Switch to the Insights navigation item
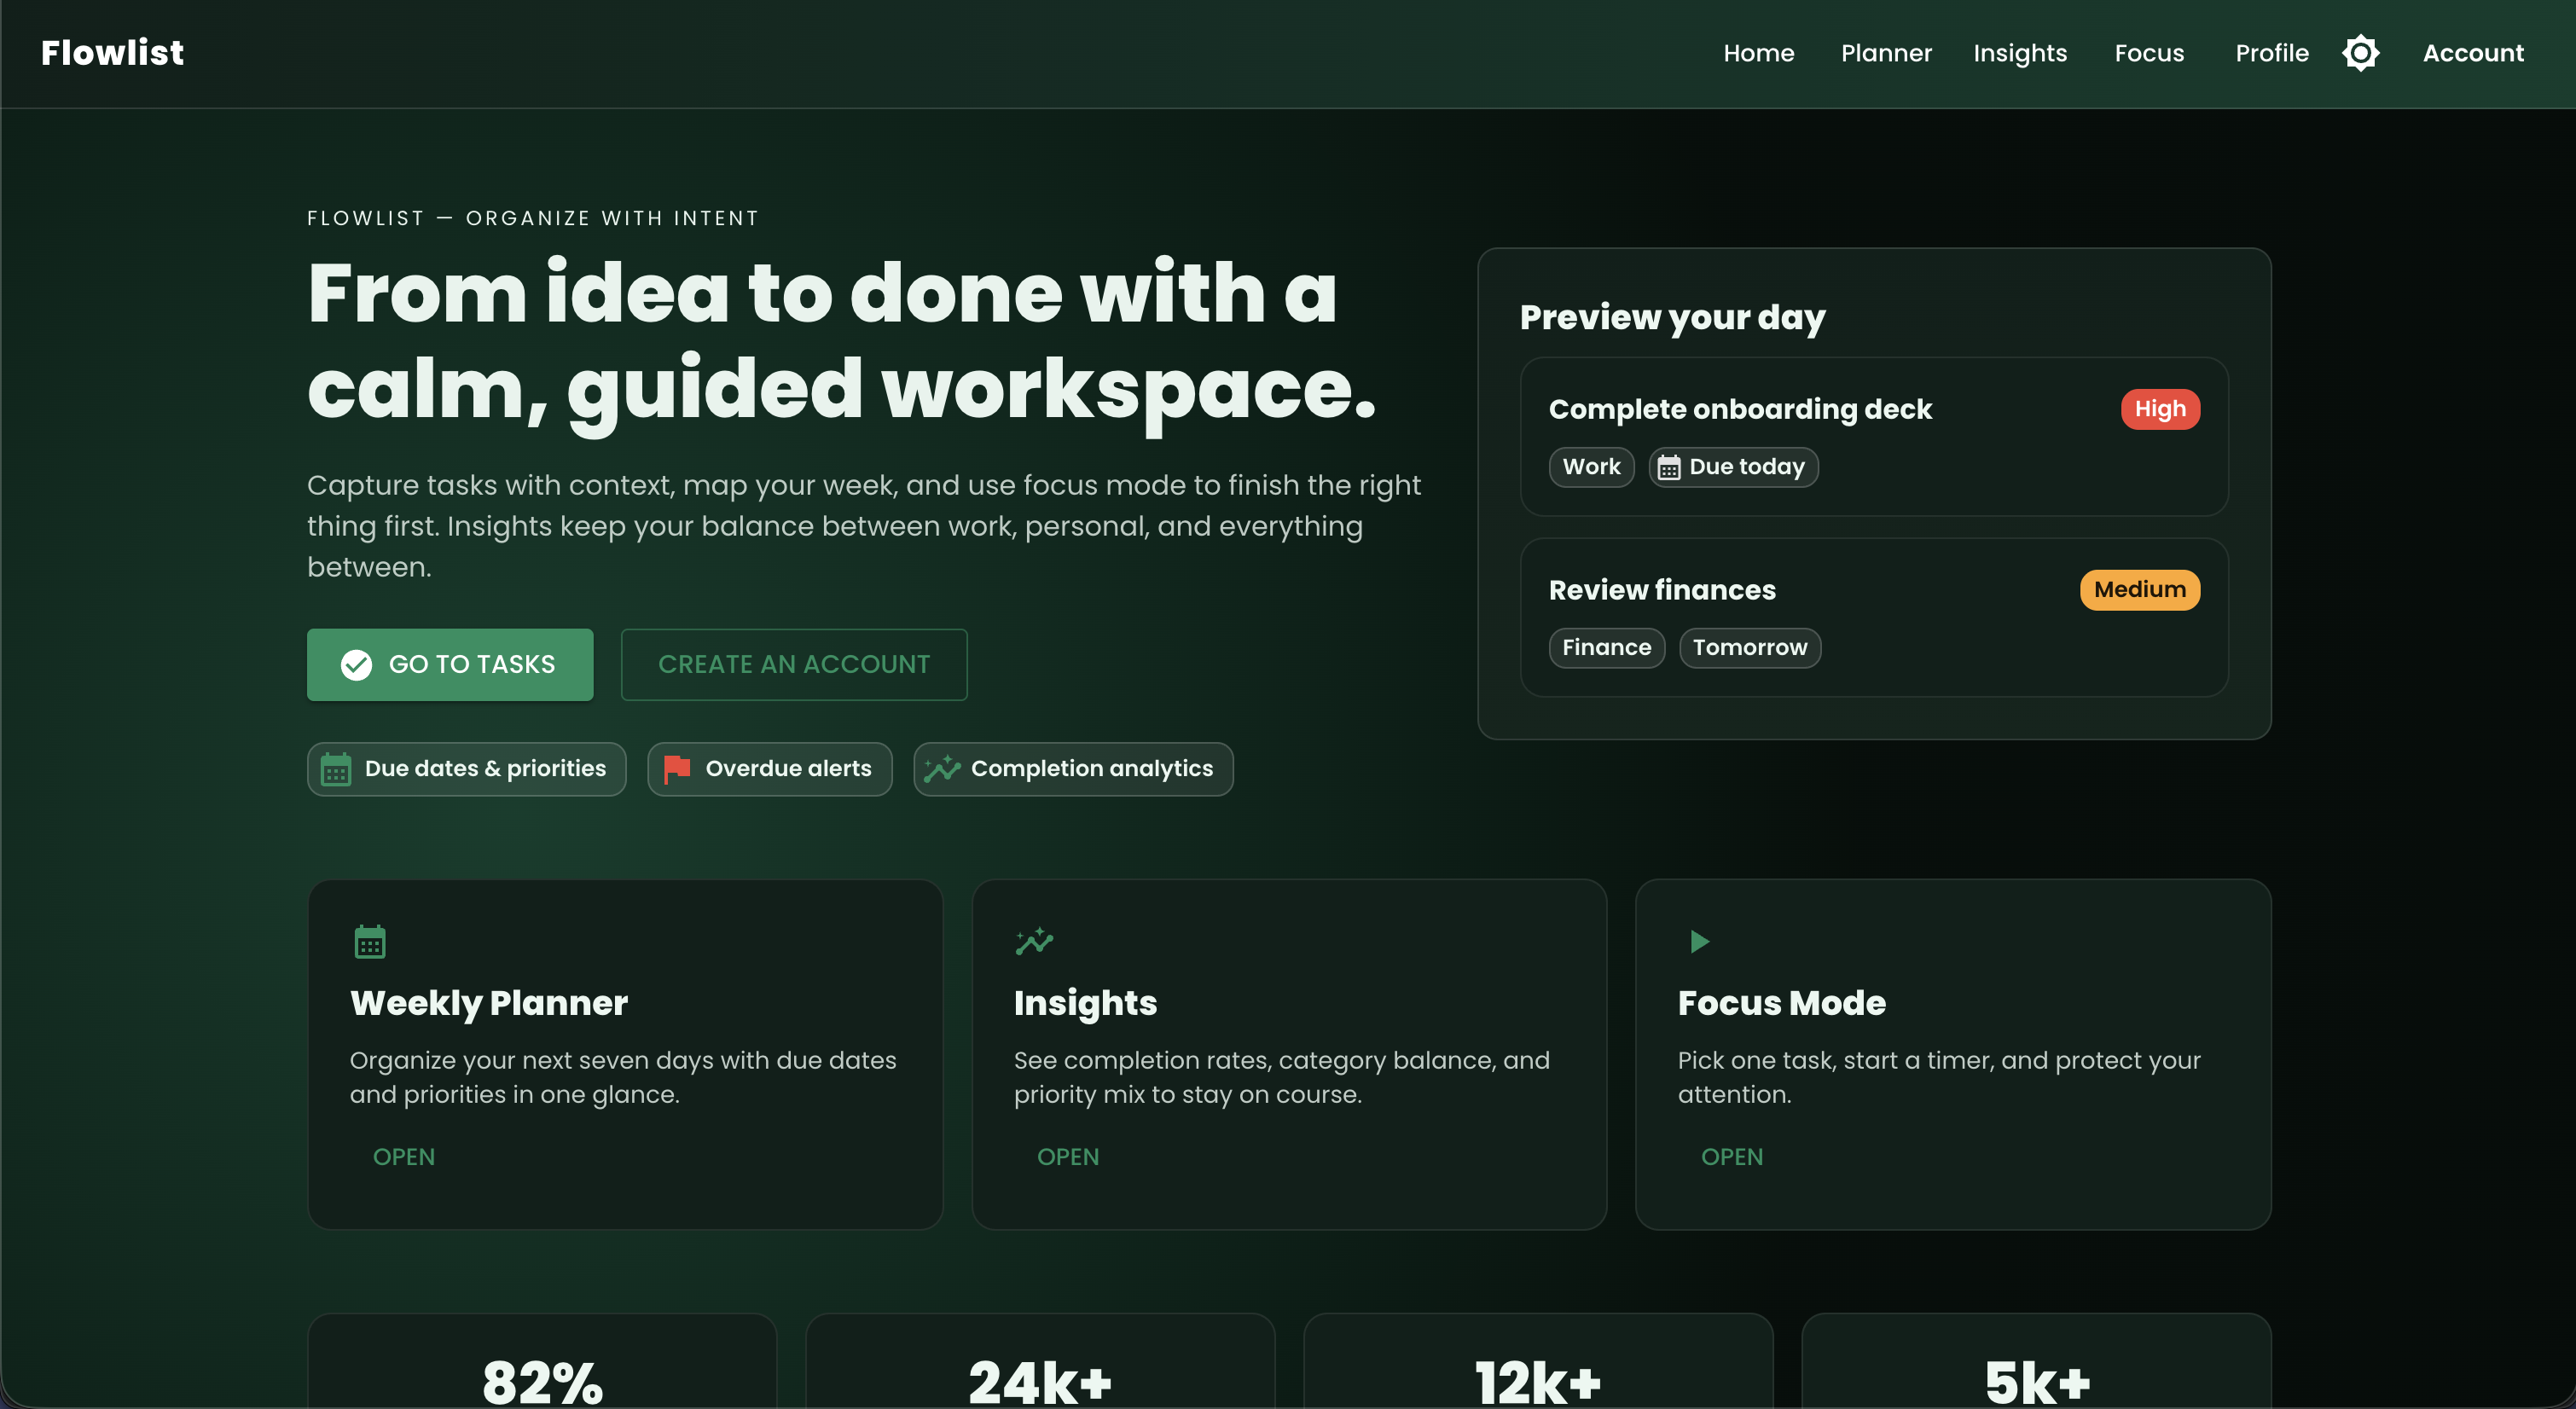The height and width of the screenshot is (1409, 2576). (2020, 53)
